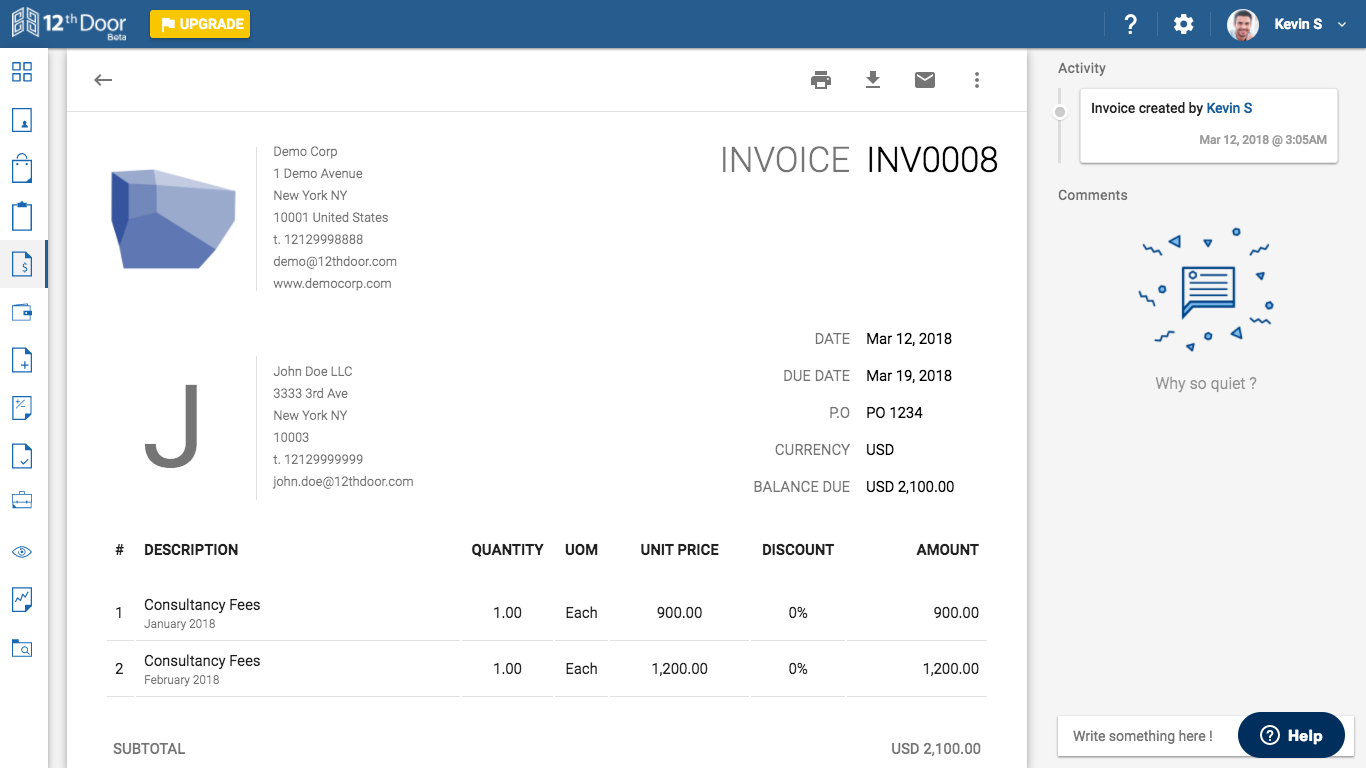This screenshot has width=1366, height=768.
Task: Click the due date Mar 19, 2018
Action: tap(909, 376)
